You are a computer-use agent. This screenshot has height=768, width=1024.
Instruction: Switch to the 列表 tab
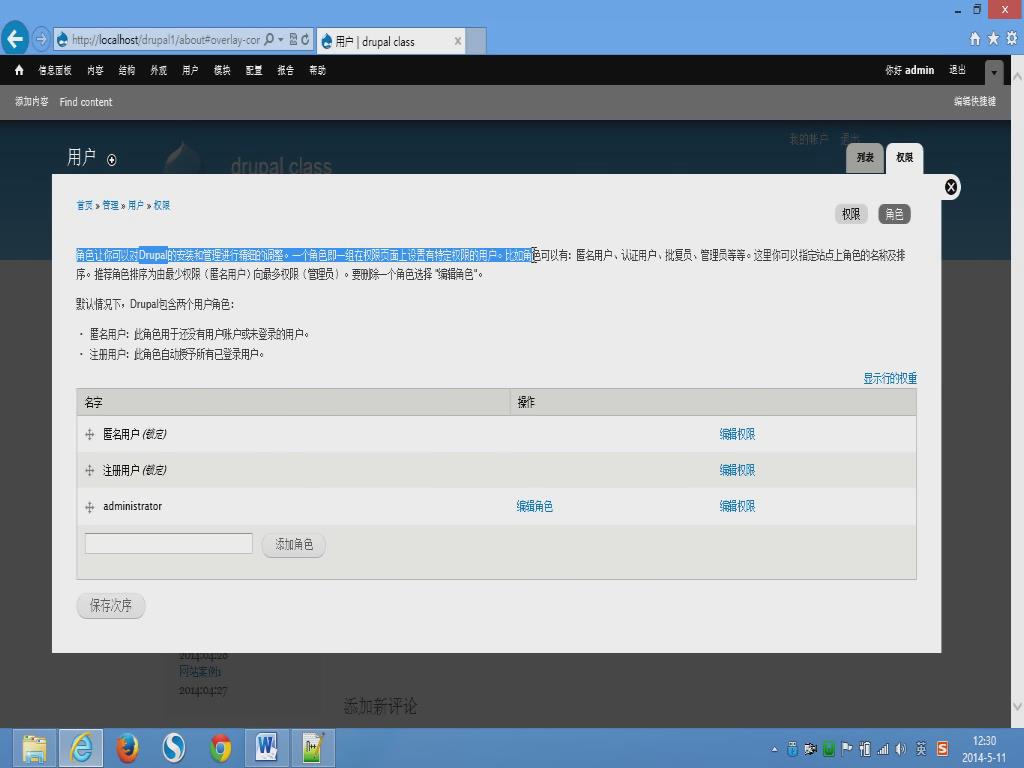click(865, 158)
